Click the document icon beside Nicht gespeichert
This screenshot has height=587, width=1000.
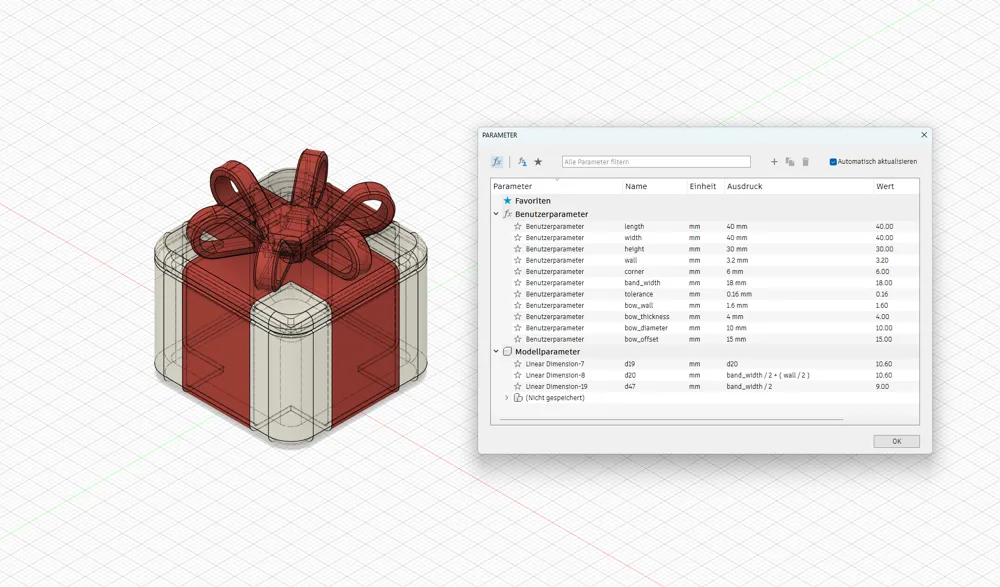coord(517,398)
